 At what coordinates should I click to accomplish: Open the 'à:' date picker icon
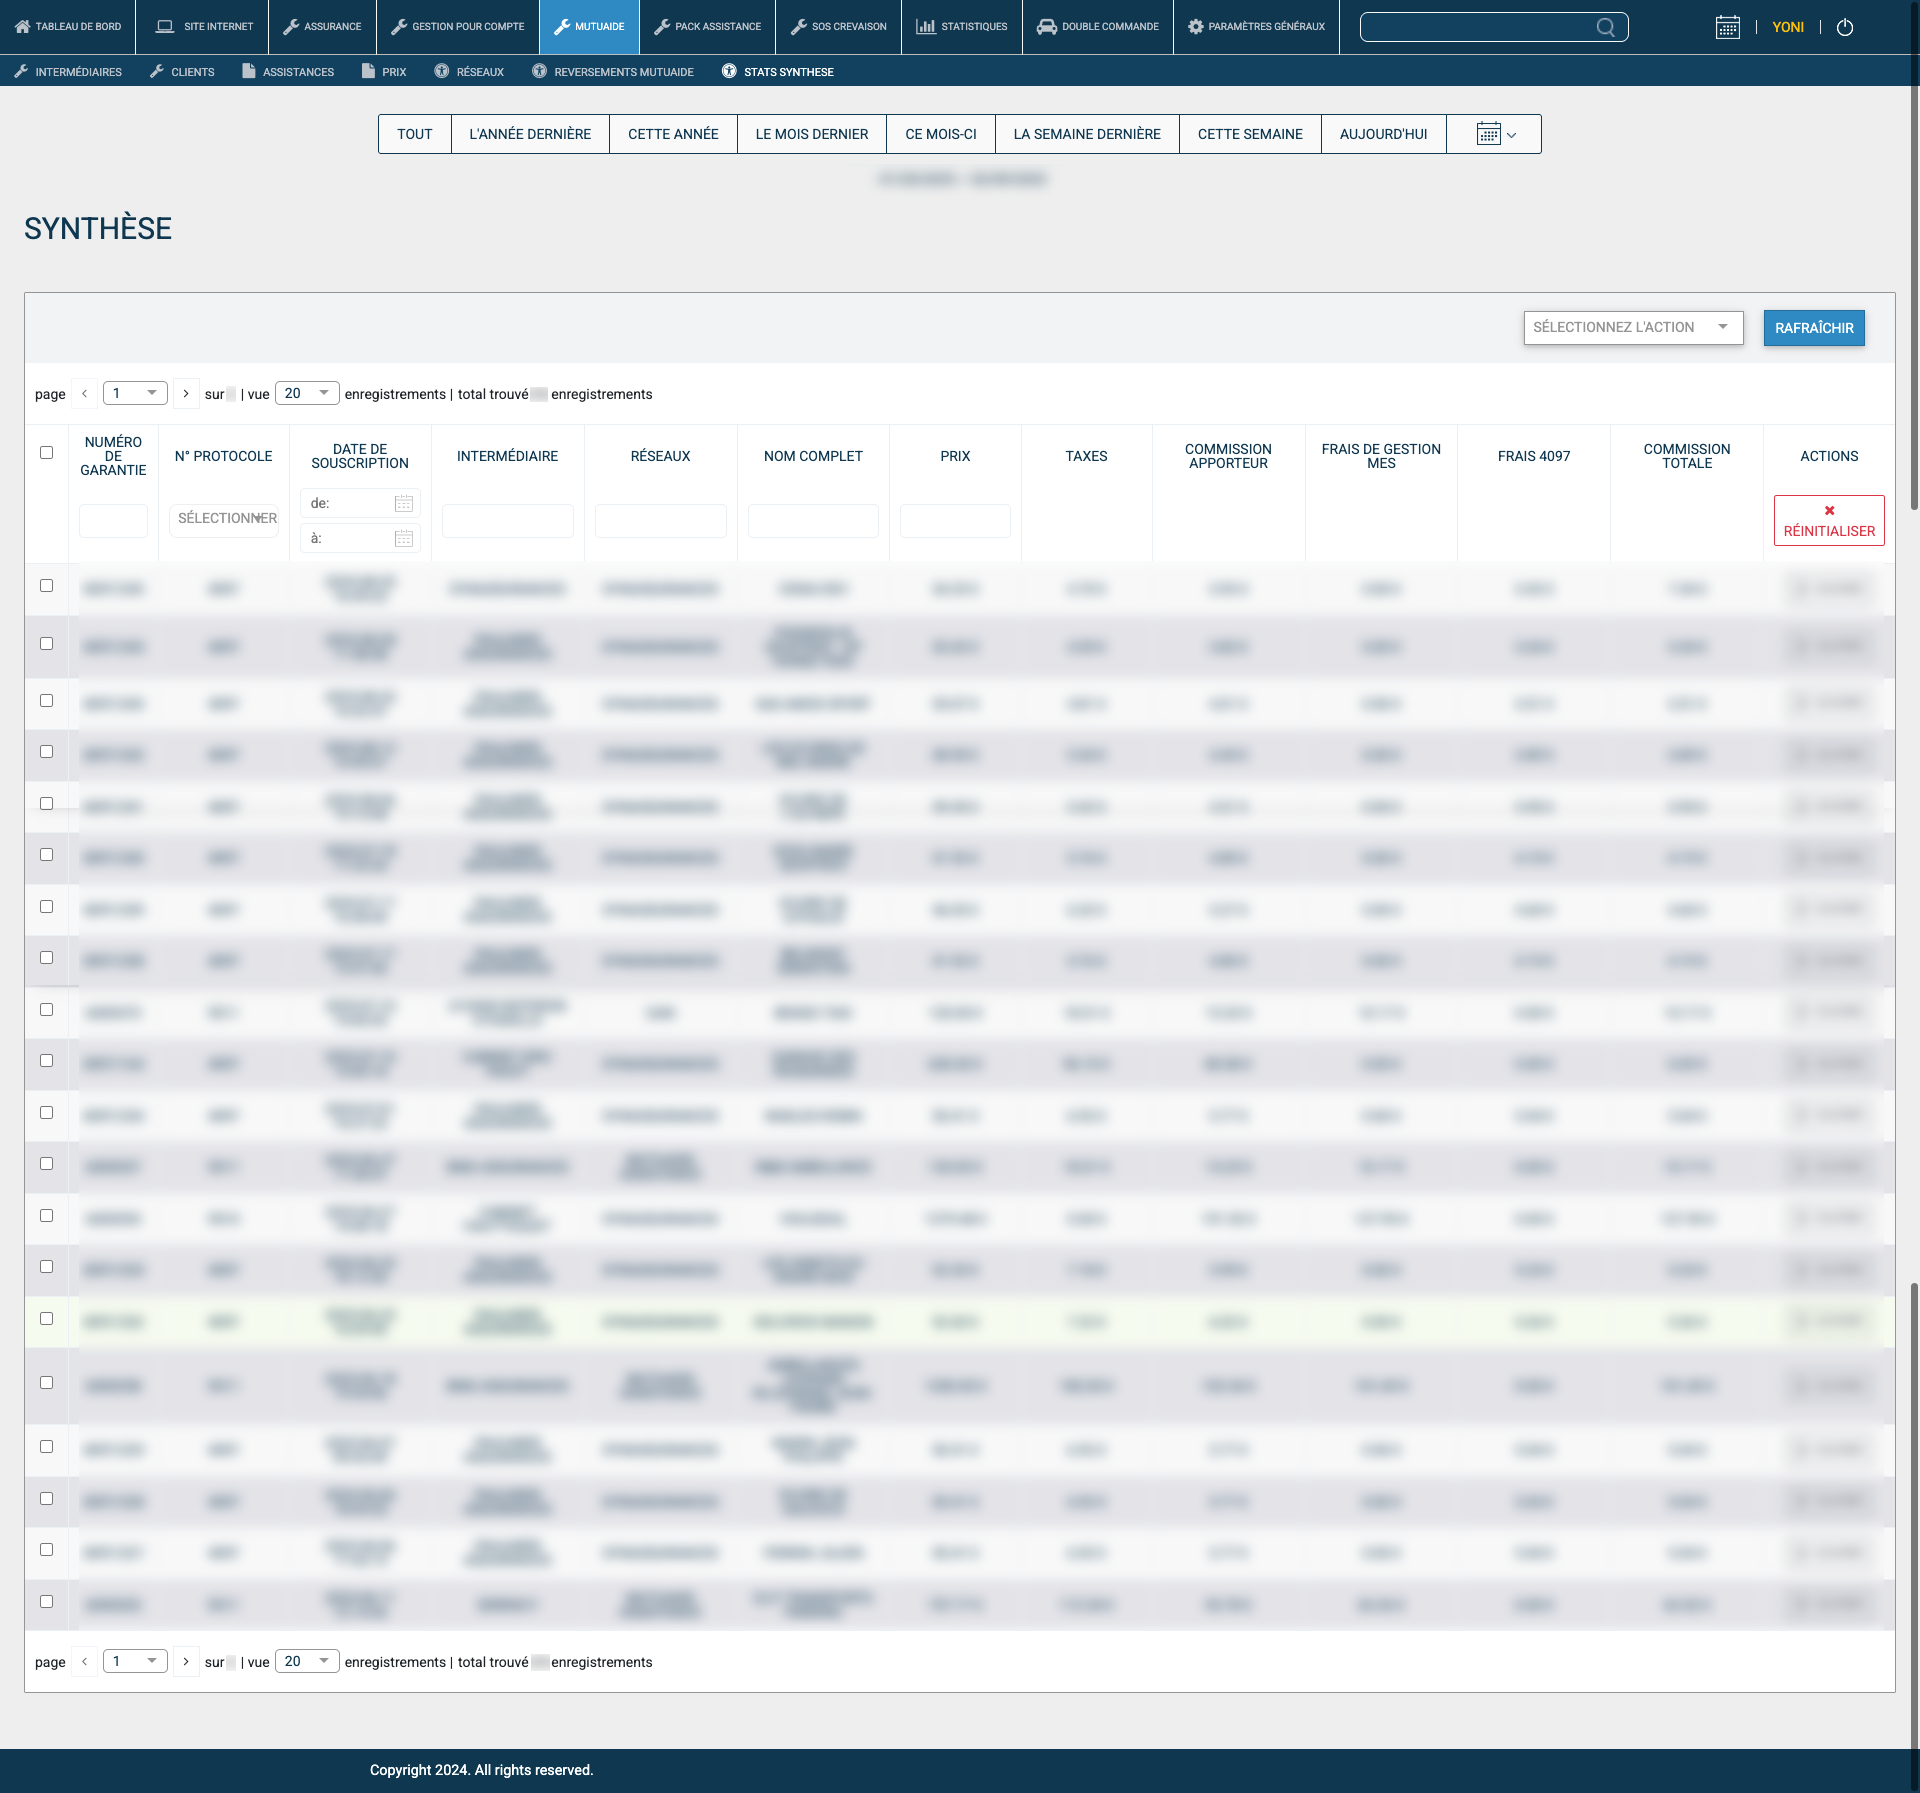click(403, 538)
